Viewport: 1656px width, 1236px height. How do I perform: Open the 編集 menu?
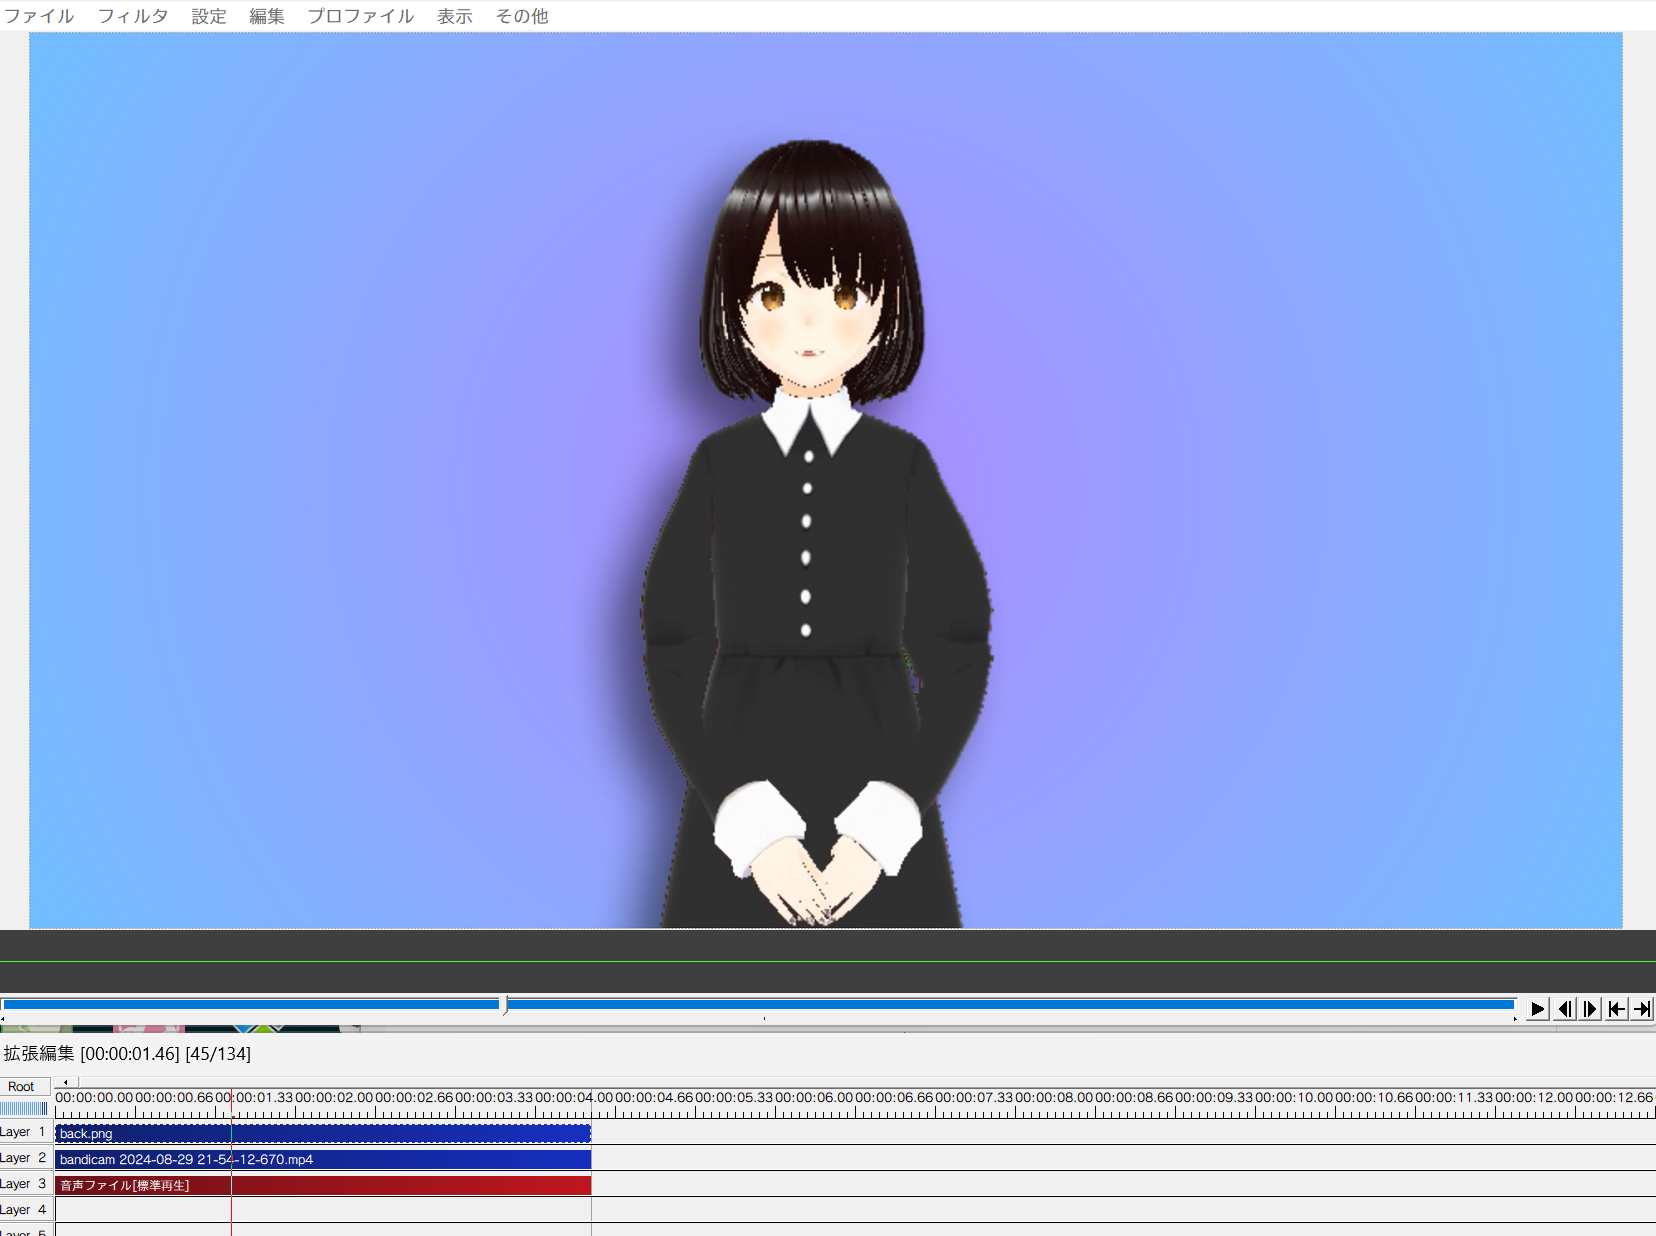pyautogui.click(x=267, y=16)
